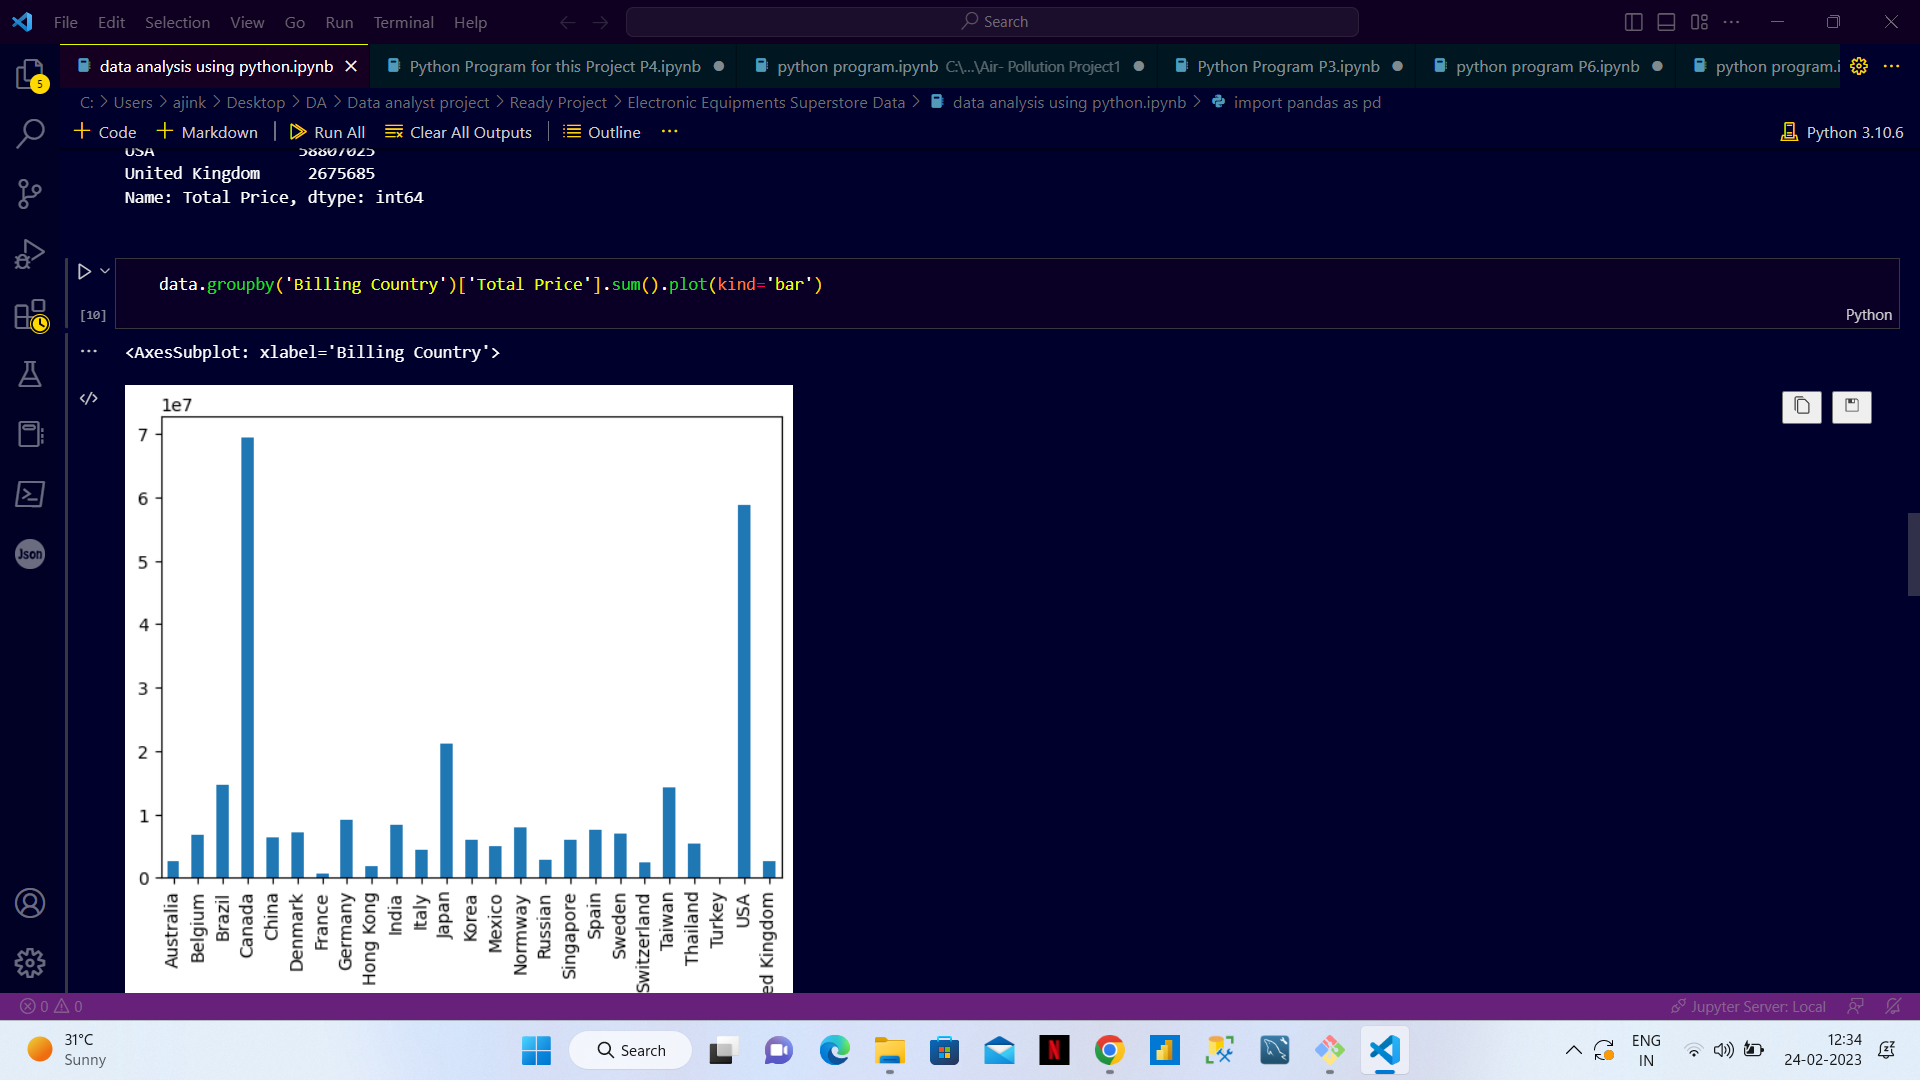1920x1080 pixels.
Task: Save the plot output image
Action: pos(1852,407)
